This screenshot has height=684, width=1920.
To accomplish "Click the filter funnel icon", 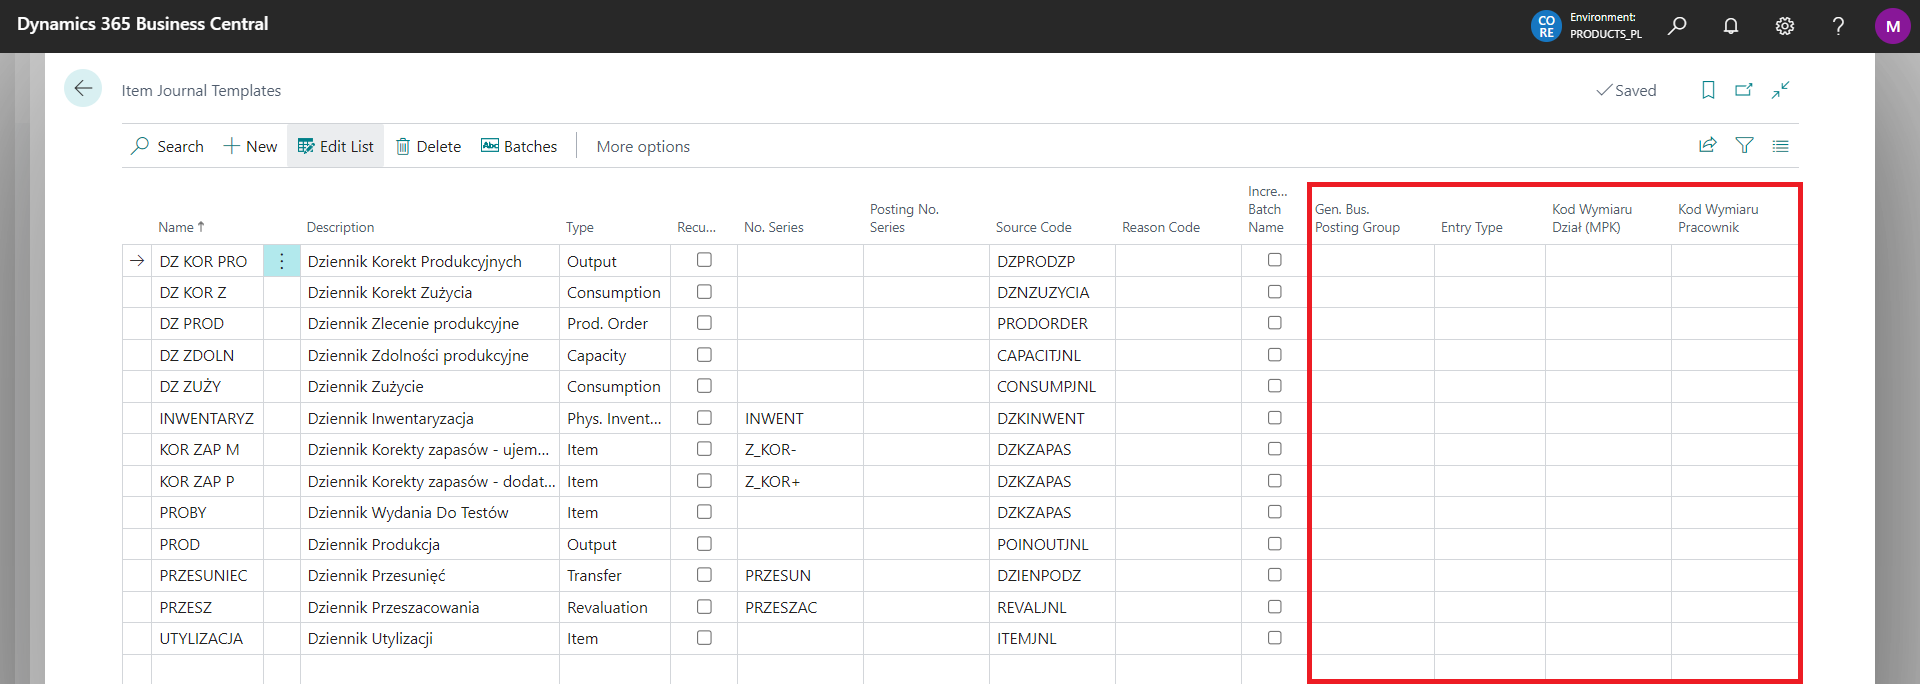I will tap(1744, 146).
